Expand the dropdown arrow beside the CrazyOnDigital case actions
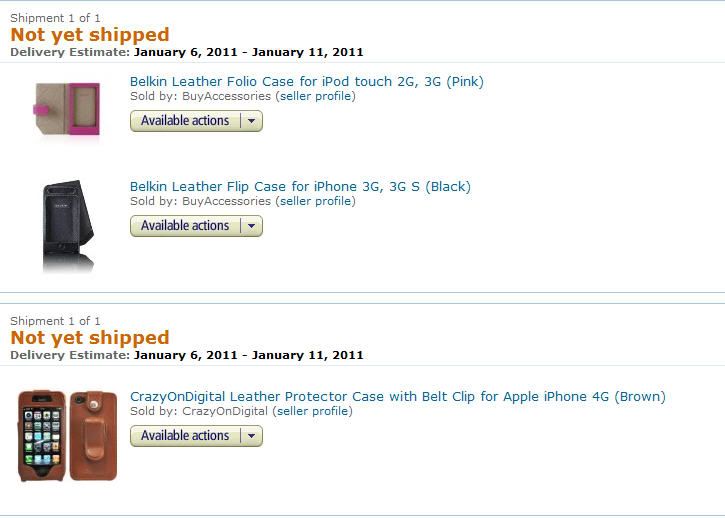The image size is (725, 518). click(252, 436)
